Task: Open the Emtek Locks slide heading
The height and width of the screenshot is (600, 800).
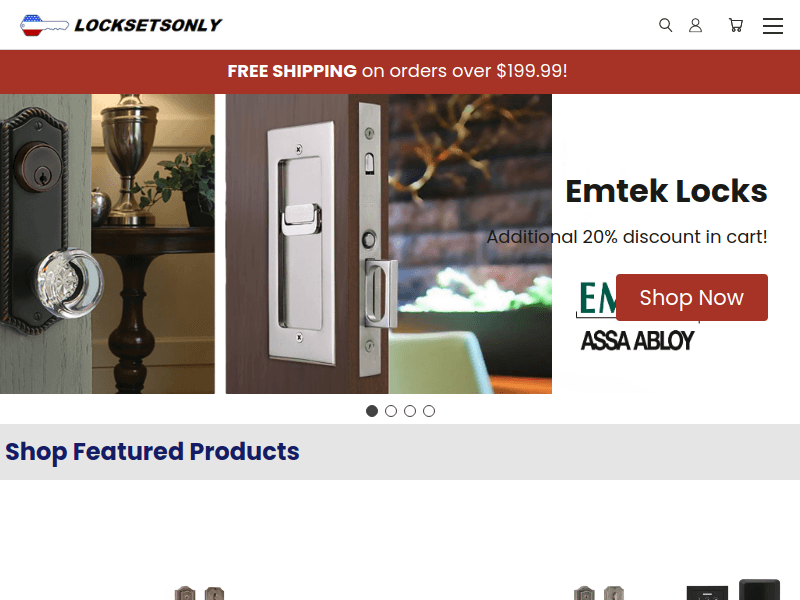Action: click(x=666, y=191)
